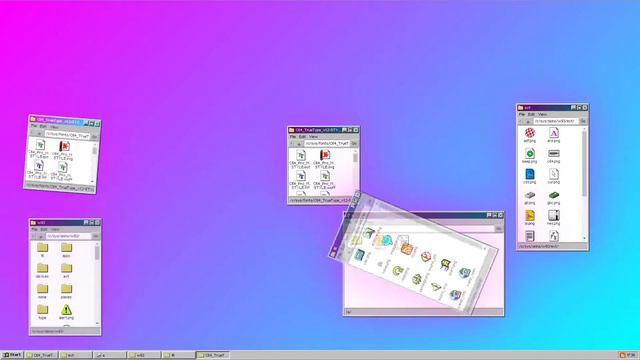Select the yellow script file icon in ext window
The height and width of the screenshot is (360, 640).
tap(530, 216)
